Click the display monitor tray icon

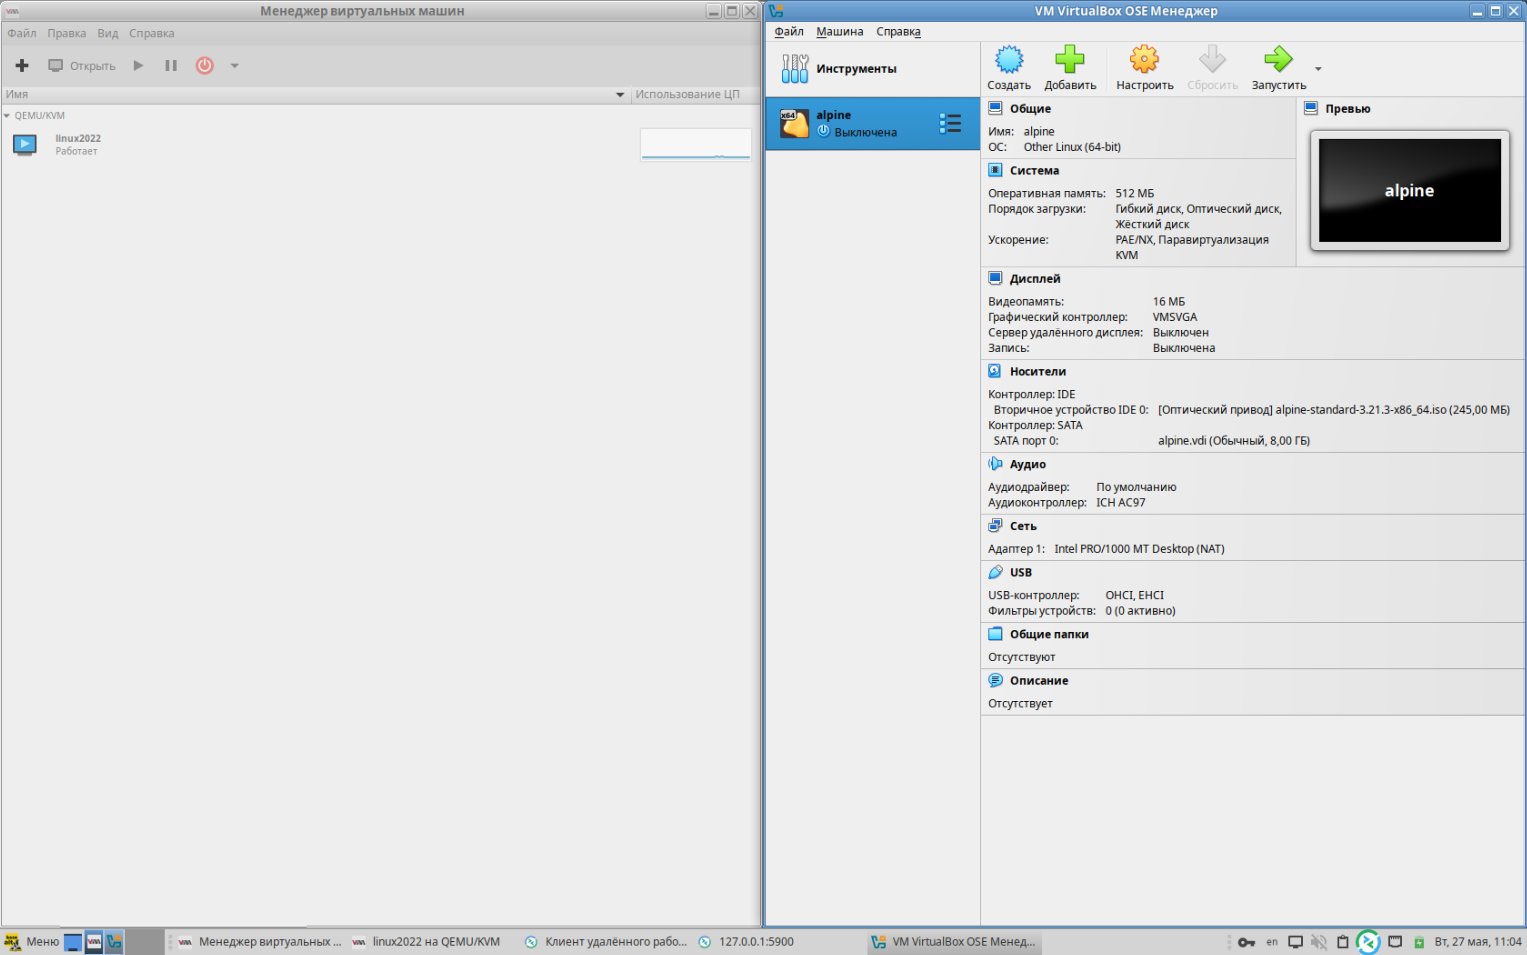coord(1295,942)
